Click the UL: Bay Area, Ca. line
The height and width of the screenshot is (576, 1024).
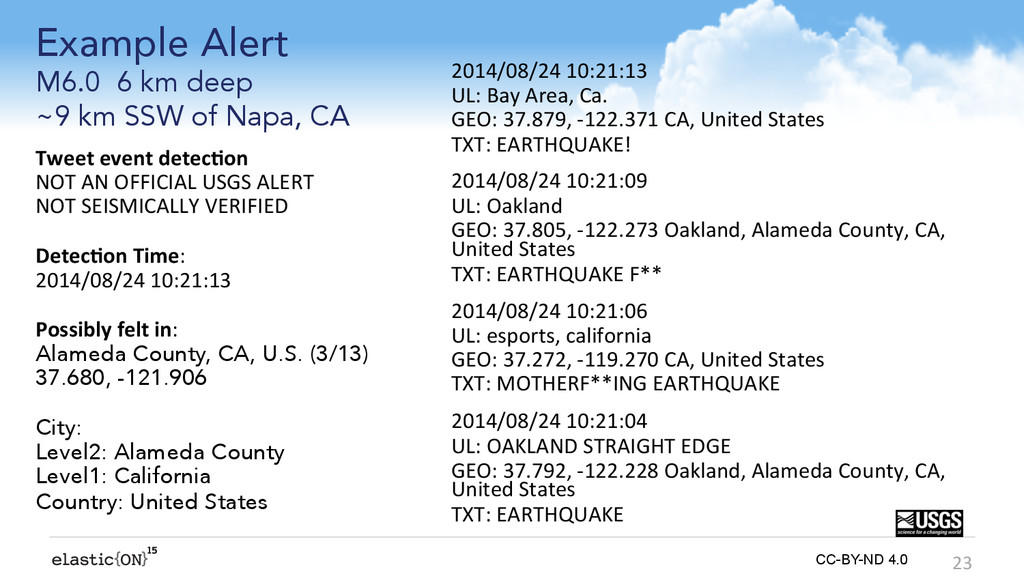click(529, 95)
